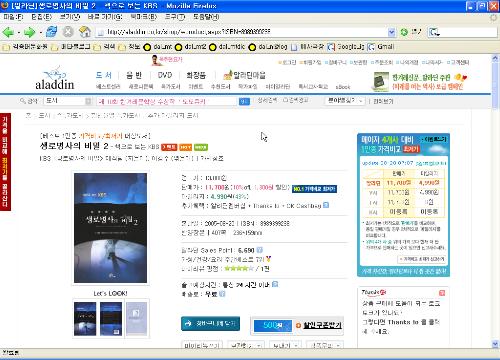This screenshot has height=360, width=500.
Task: Click the eBook link in the sub navigation
Action: [x=343, y=87]
